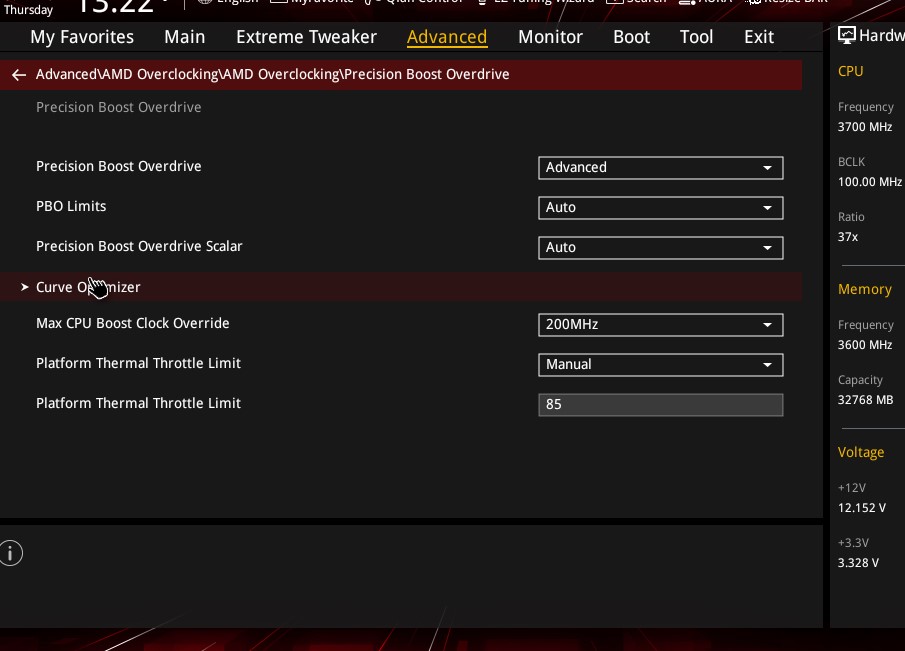Switch to the Monitor tab

click(x=550, y=37)
